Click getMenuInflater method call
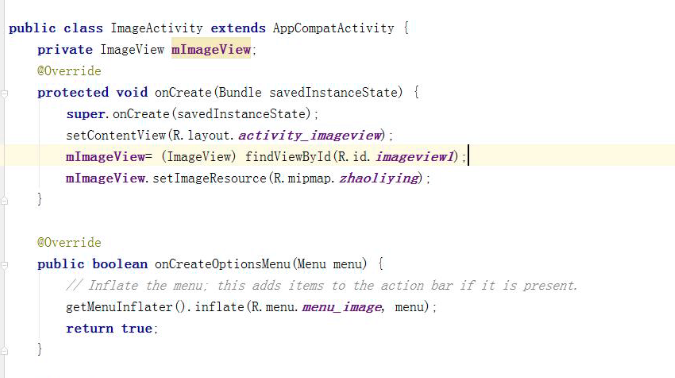This screenshot has width=675, height=378. click(x=119, y=307)
